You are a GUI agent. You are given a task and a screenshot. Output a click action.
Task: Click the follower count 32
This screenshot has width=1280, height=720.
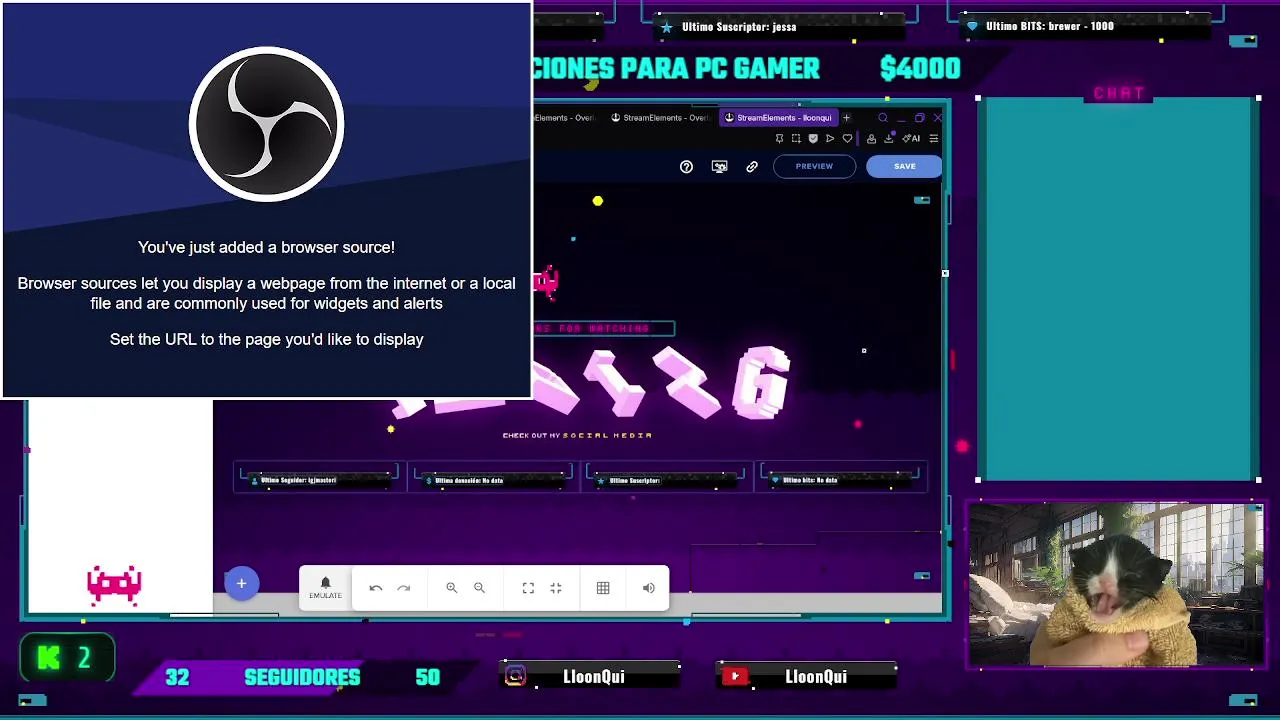[x=177, y=678]
